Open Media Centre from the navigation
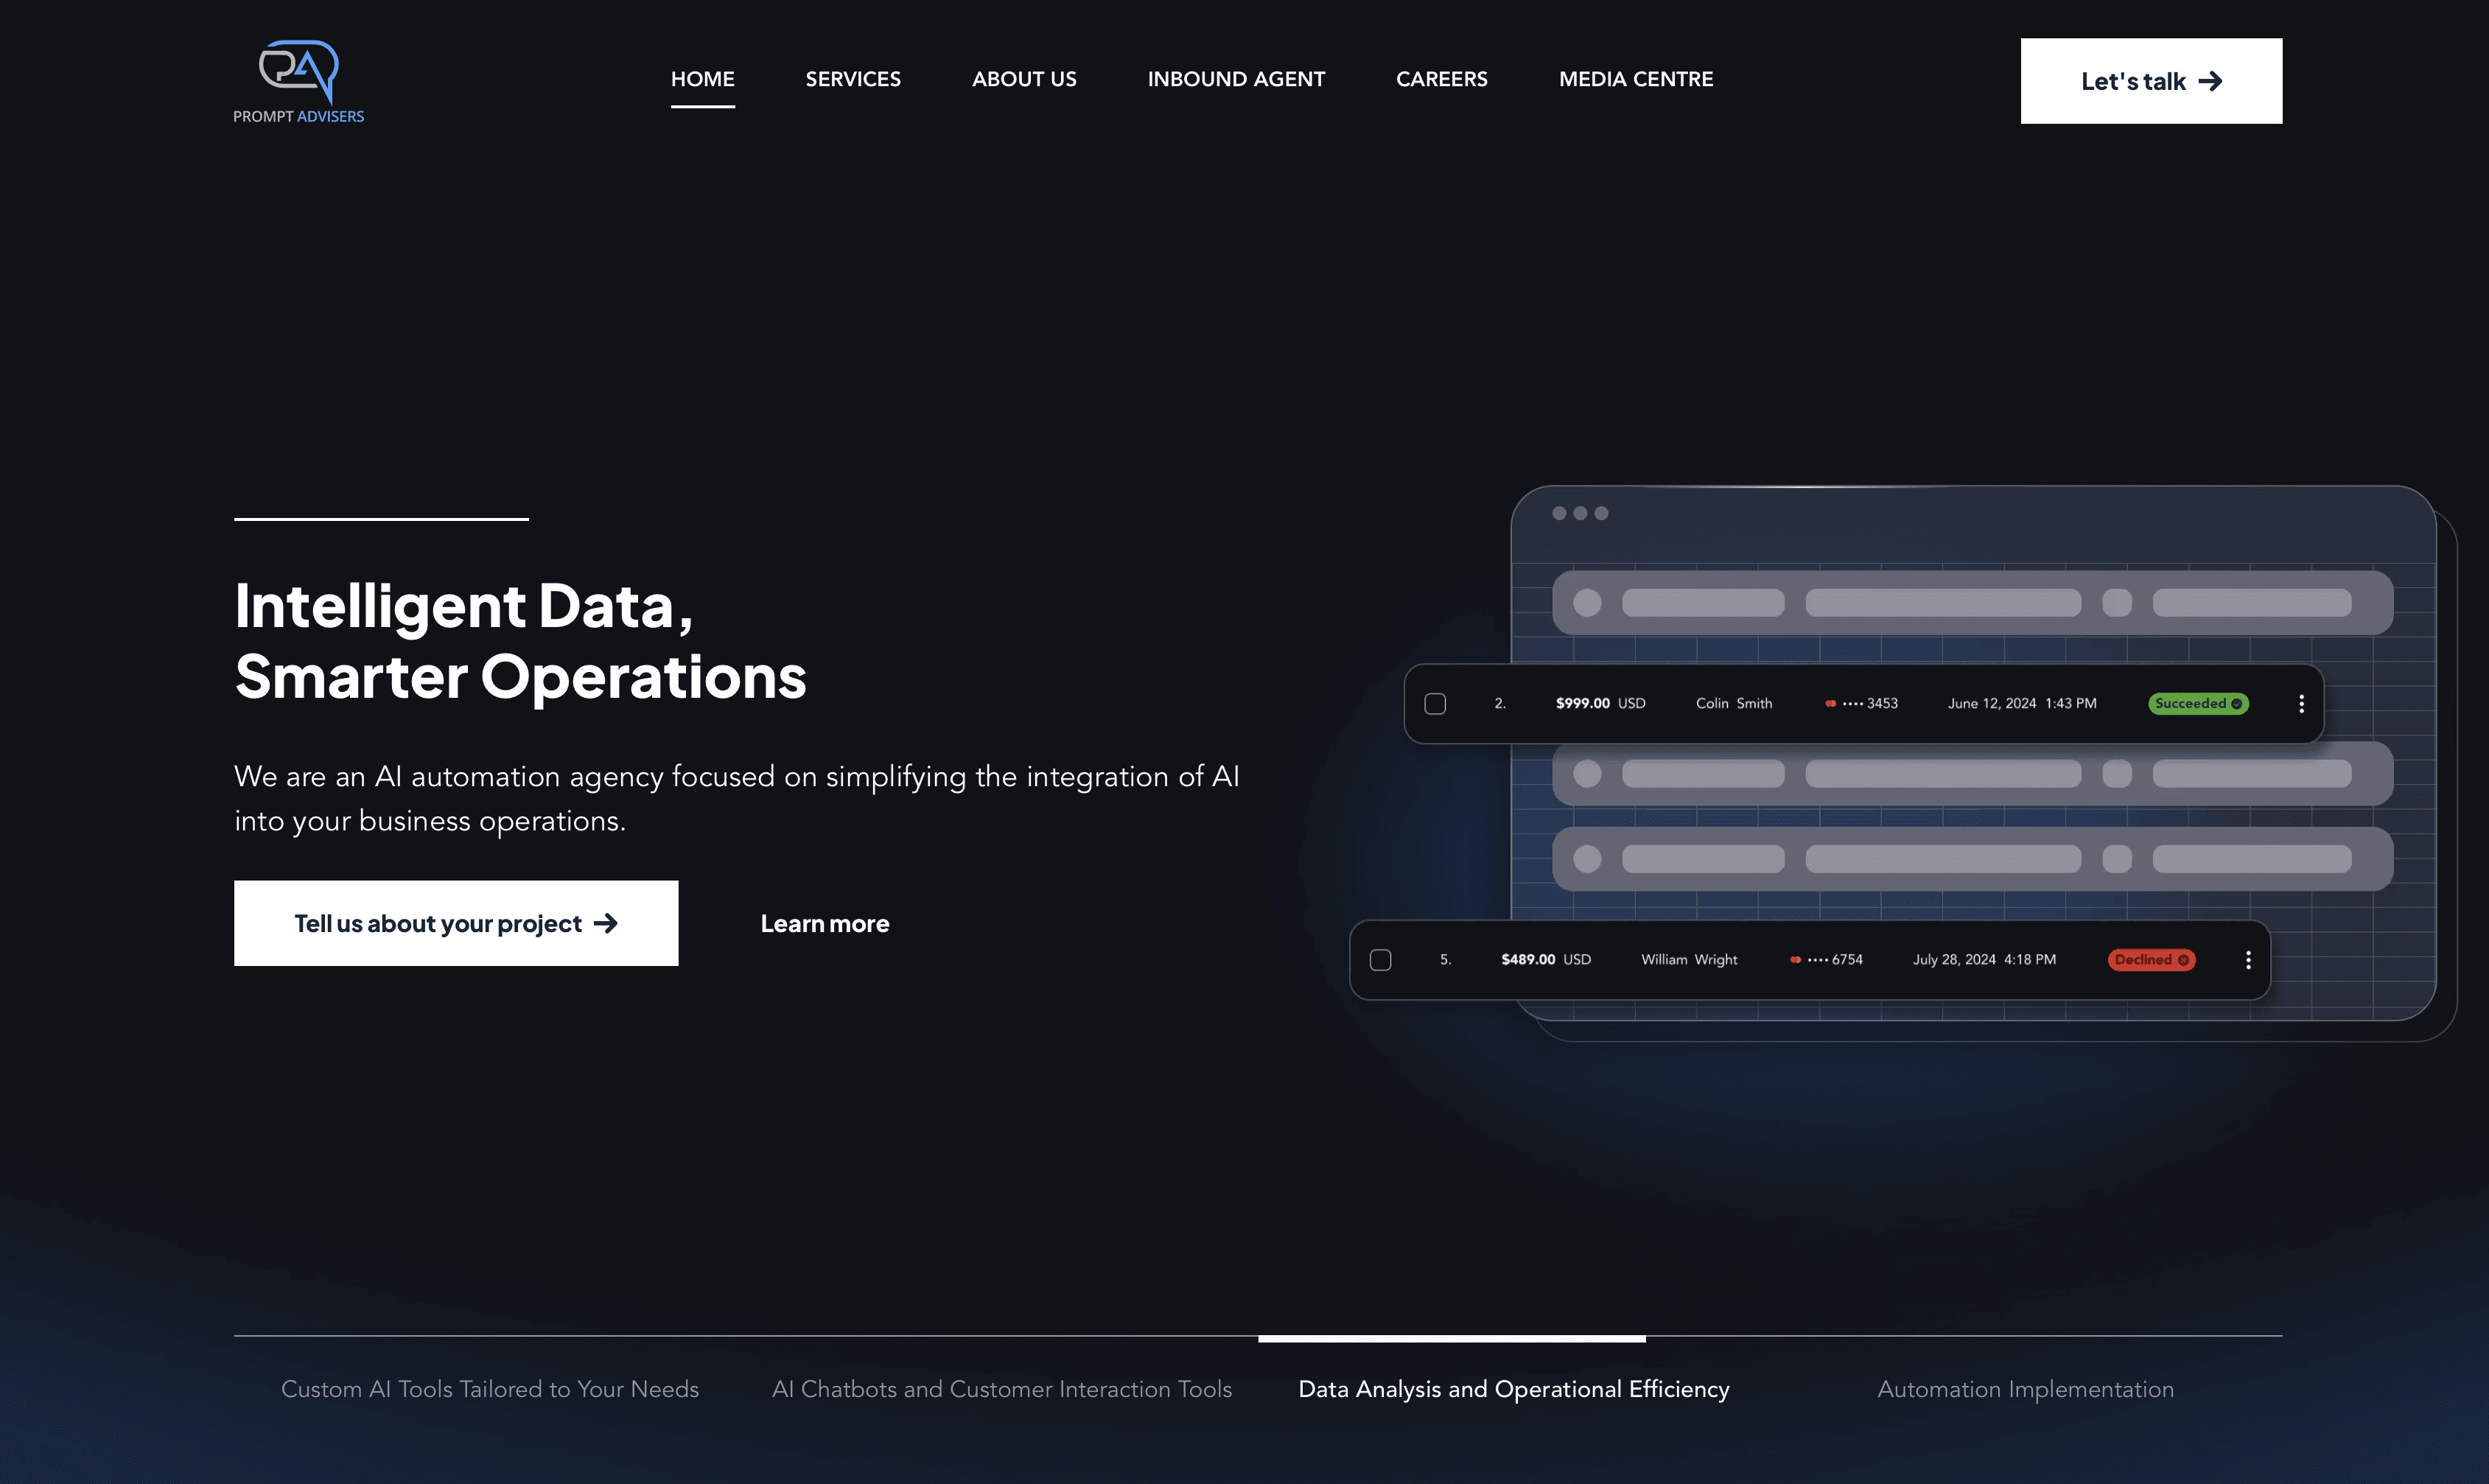Image resolution: width=2489 pixels, height=1484 pixels. (1635, 79)
